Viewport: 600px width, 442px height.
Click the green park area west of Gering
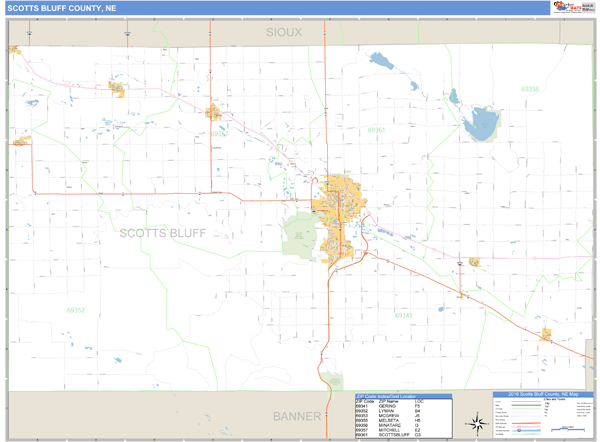click(x=299, y=234)
